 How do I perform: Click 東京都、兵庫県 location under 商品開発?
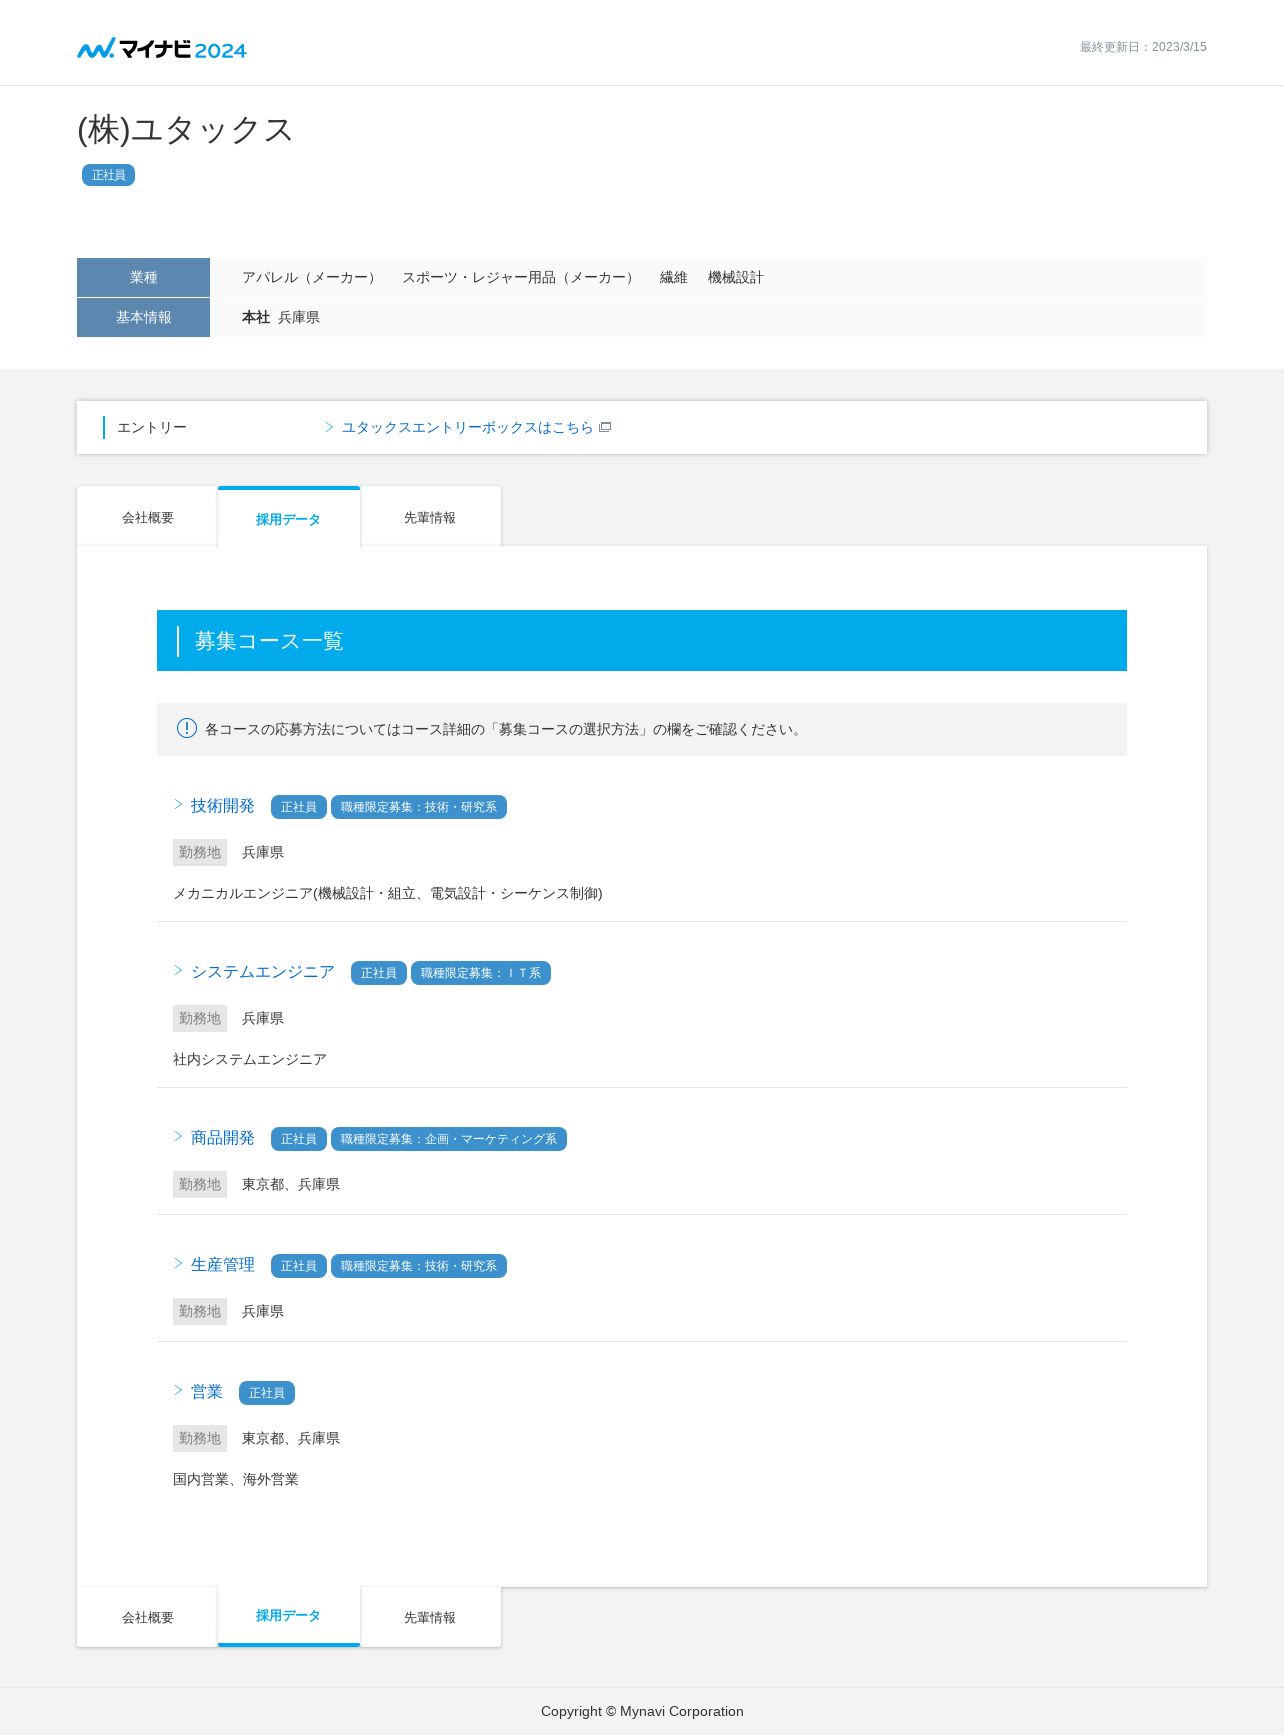(x=291, y=1184)
